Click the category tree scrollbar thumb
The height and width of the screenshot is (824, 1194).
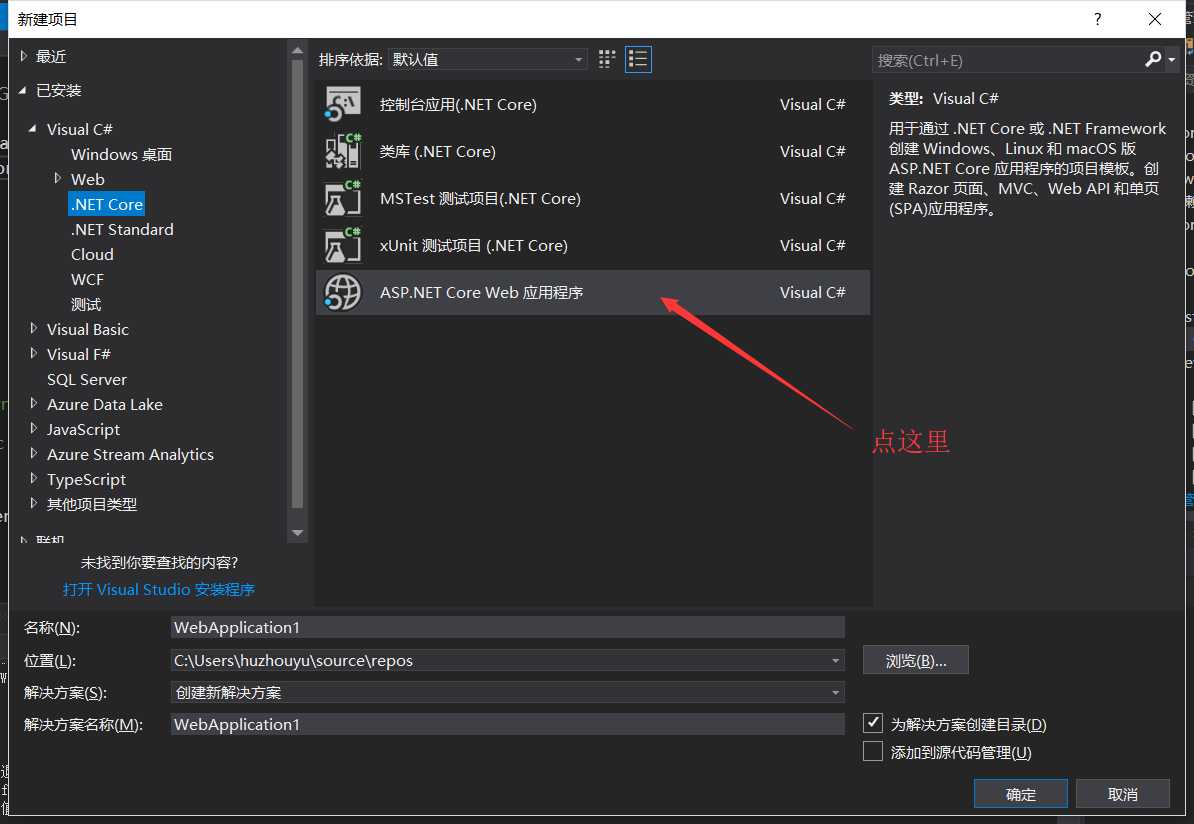pyautogui.click(x=298, y=283)
